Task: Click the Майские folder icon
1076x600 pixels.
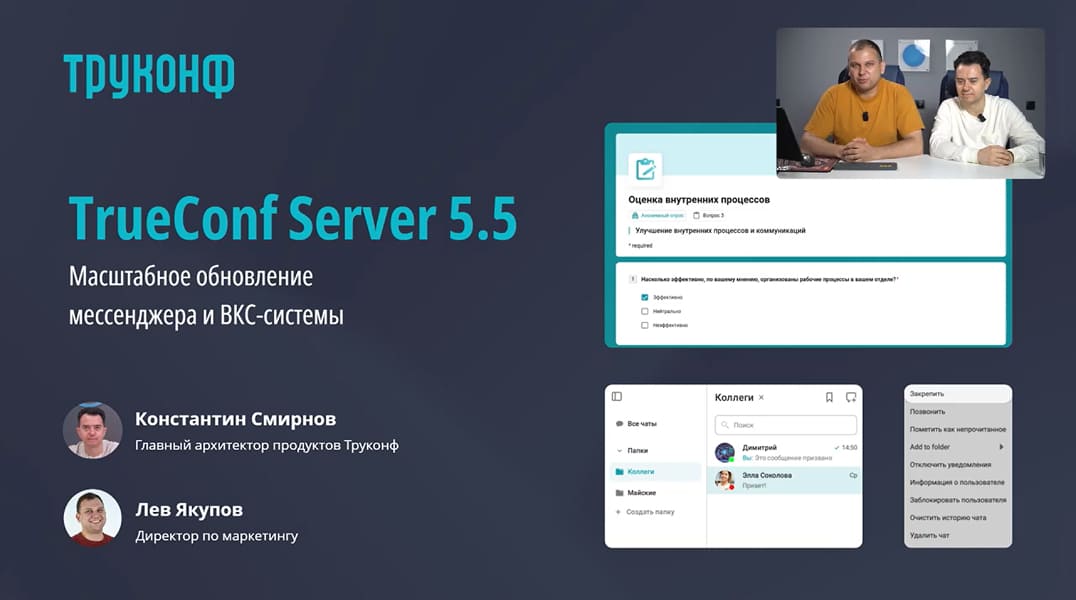Action: point(620,492)
